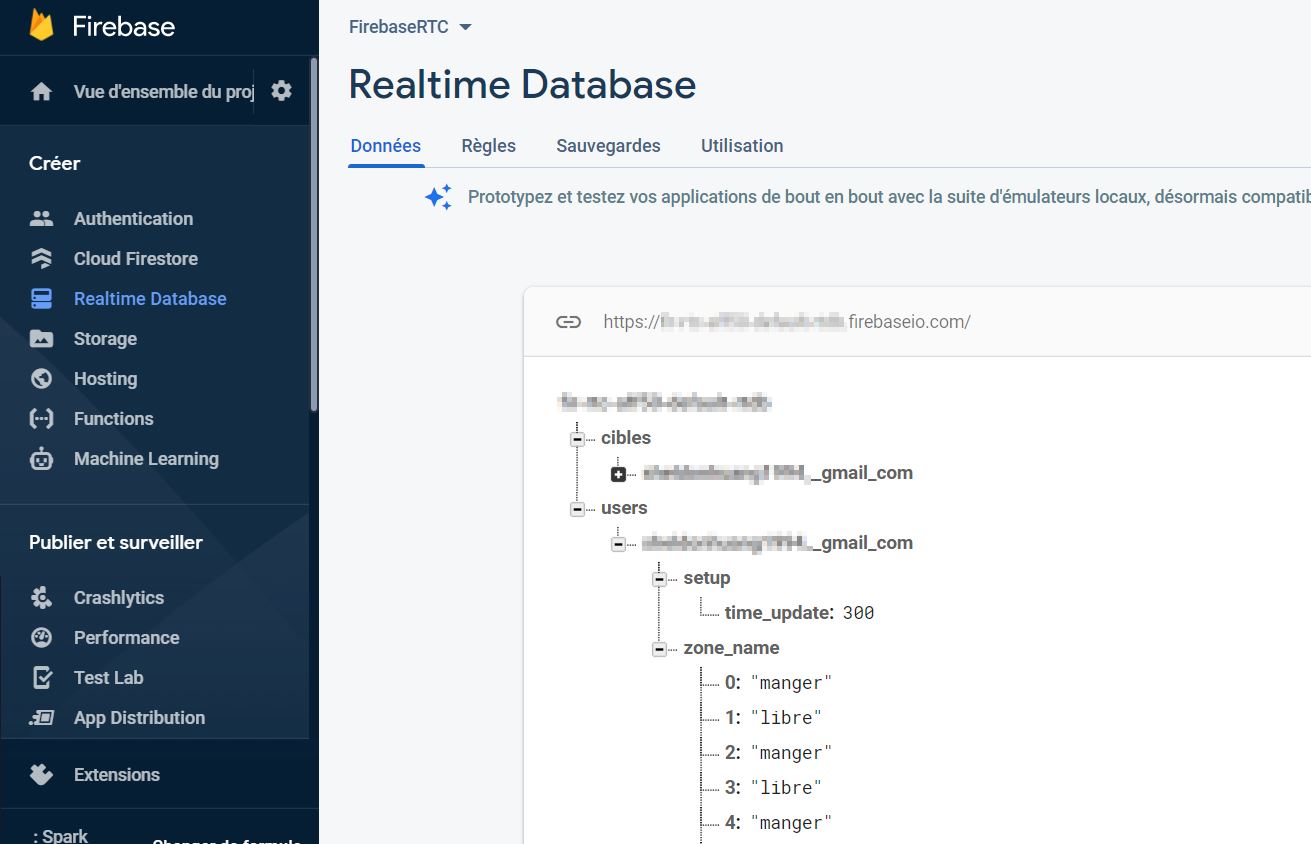
Task: Click the Test Lab checklist icon
Action: tap(41, 677)
